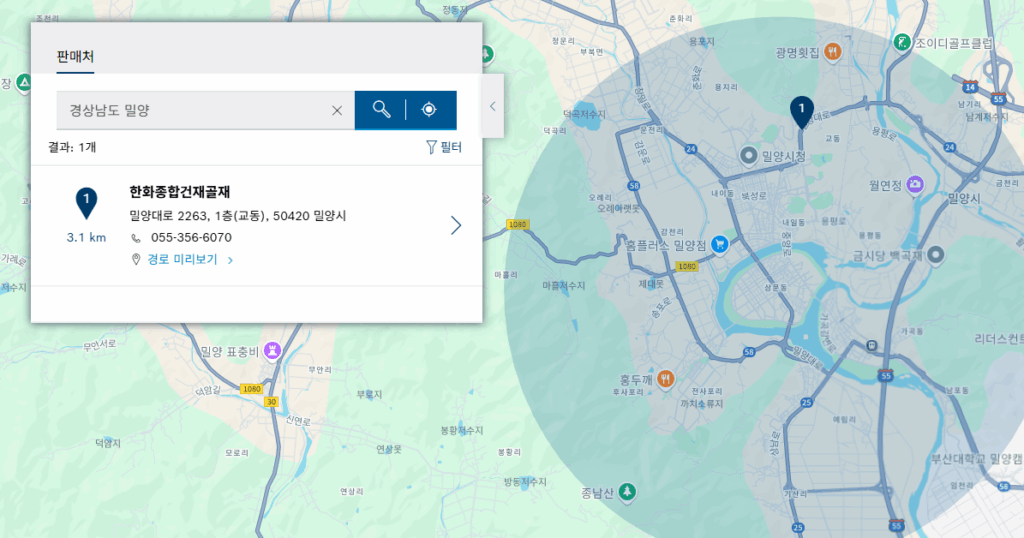
Task: Click the 제대못 pond label
Action: pyautogui.click(x=651, y=284)
